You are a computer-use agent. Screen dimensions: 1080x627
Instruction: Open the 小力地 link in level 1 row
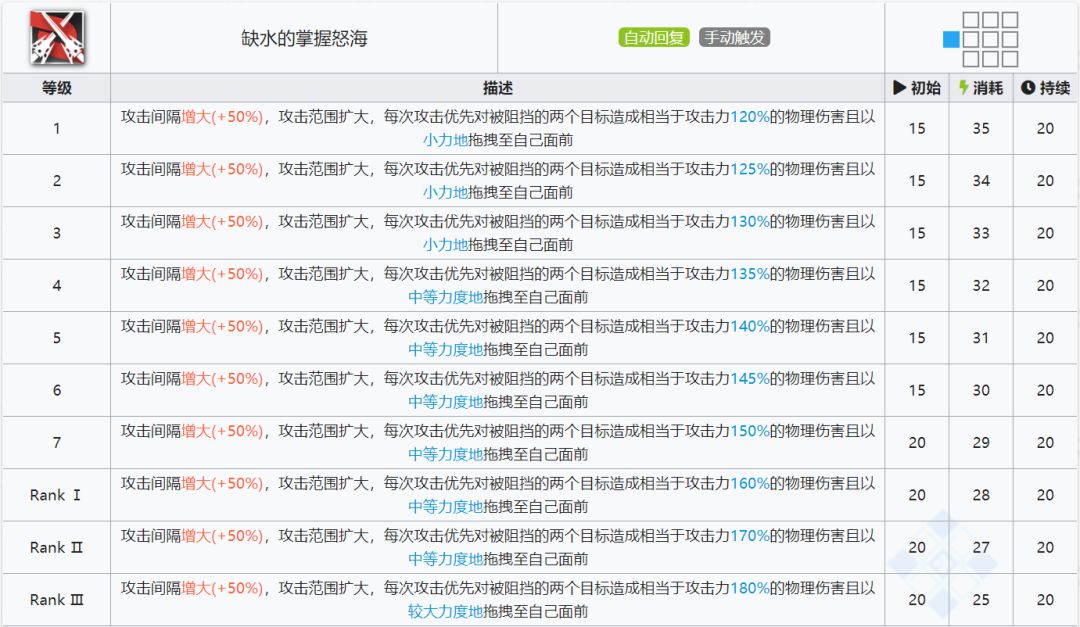pyautogui.click(x=445, y=140)
